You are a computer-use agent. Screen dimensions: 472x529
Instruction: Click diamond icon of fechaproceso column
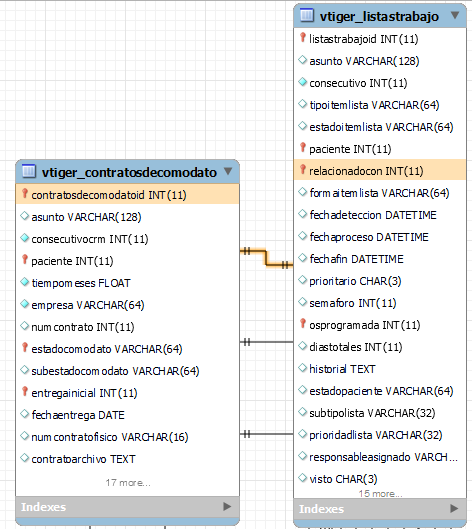[303, 236]
